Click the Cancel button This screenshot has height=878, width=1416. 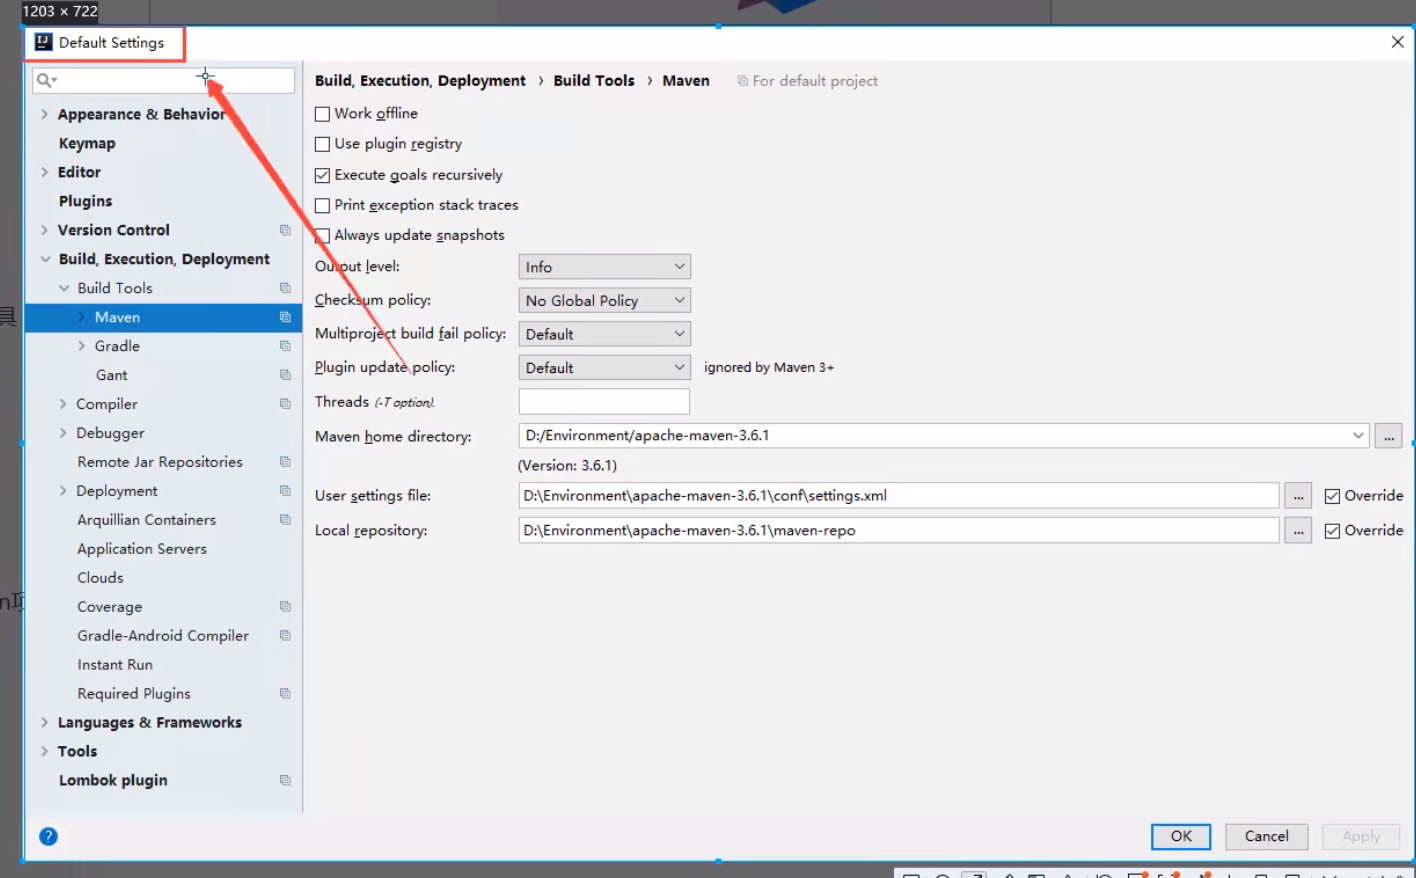[1267, 837]
